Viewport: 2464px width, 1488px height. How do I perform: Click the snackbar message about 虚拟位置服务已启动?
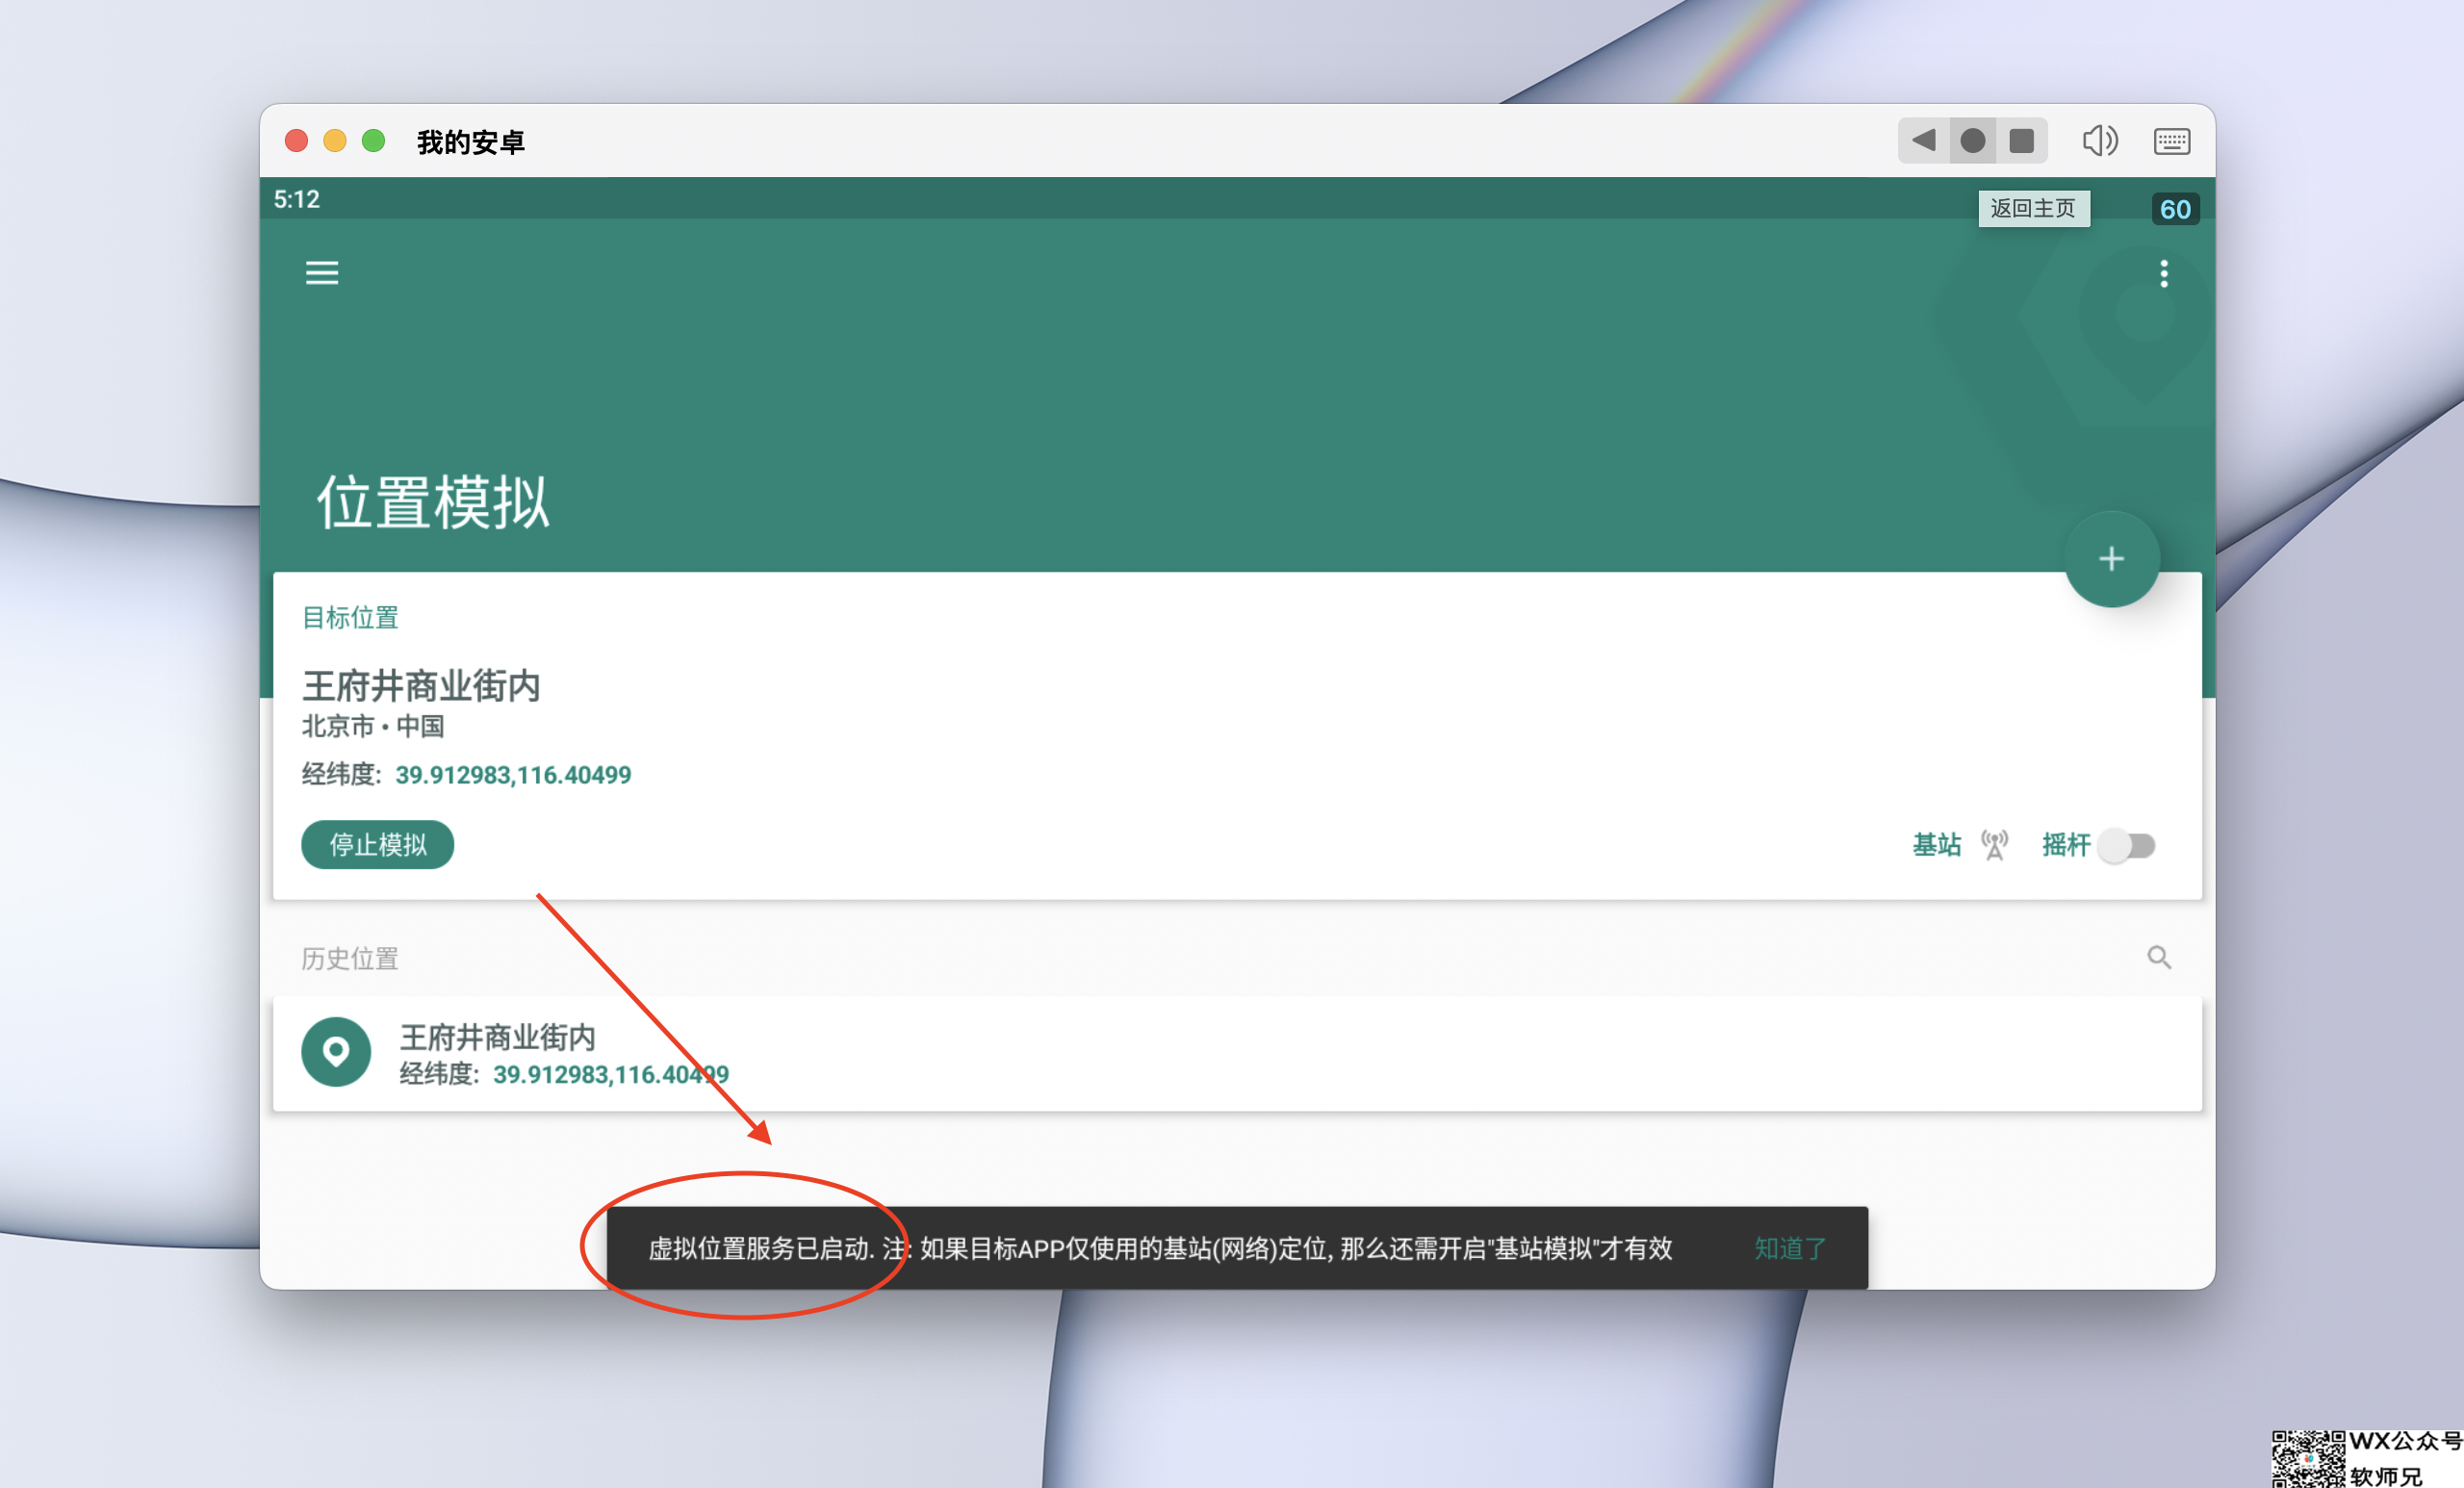click(1160, 1248)
